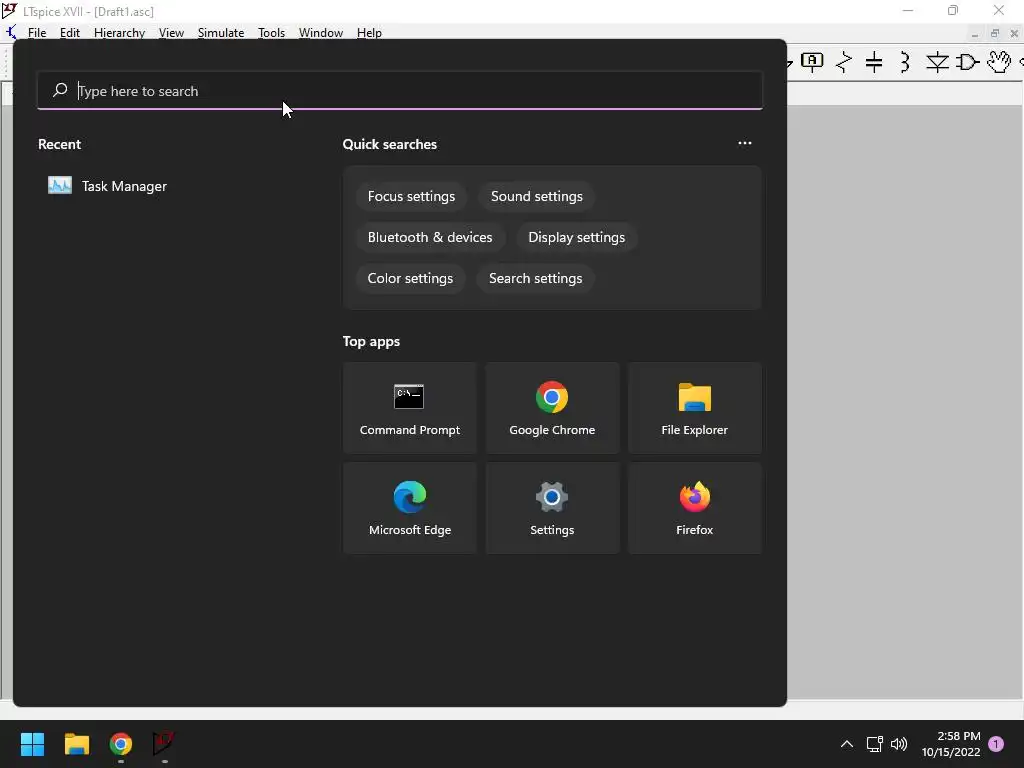The image size is (1024, 768).
Task: Click the Quick searches heading
Action: (390, 144)
